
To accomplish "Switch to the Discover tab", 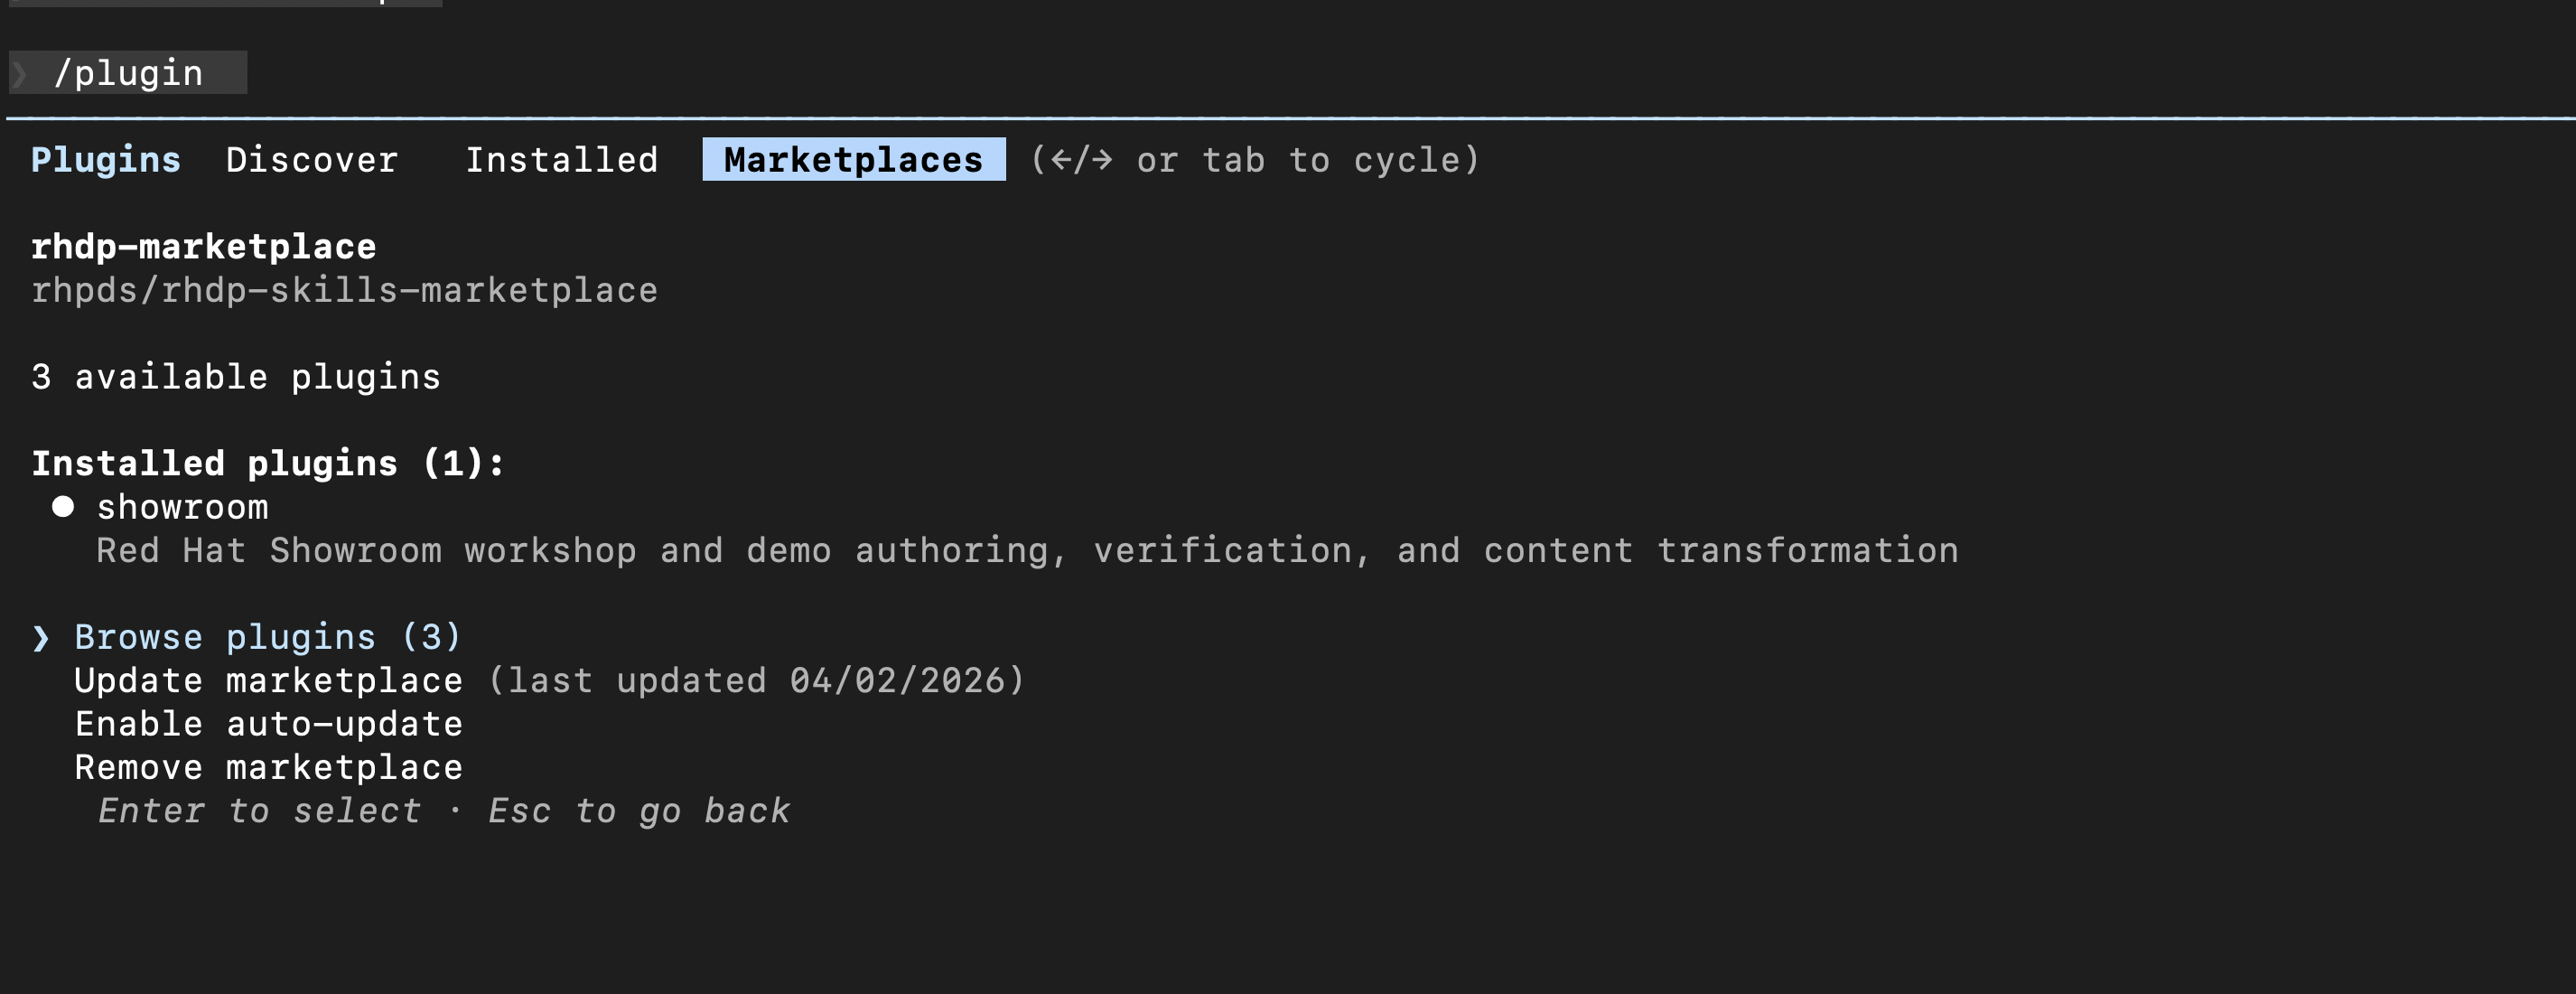I will coord(311,160).
